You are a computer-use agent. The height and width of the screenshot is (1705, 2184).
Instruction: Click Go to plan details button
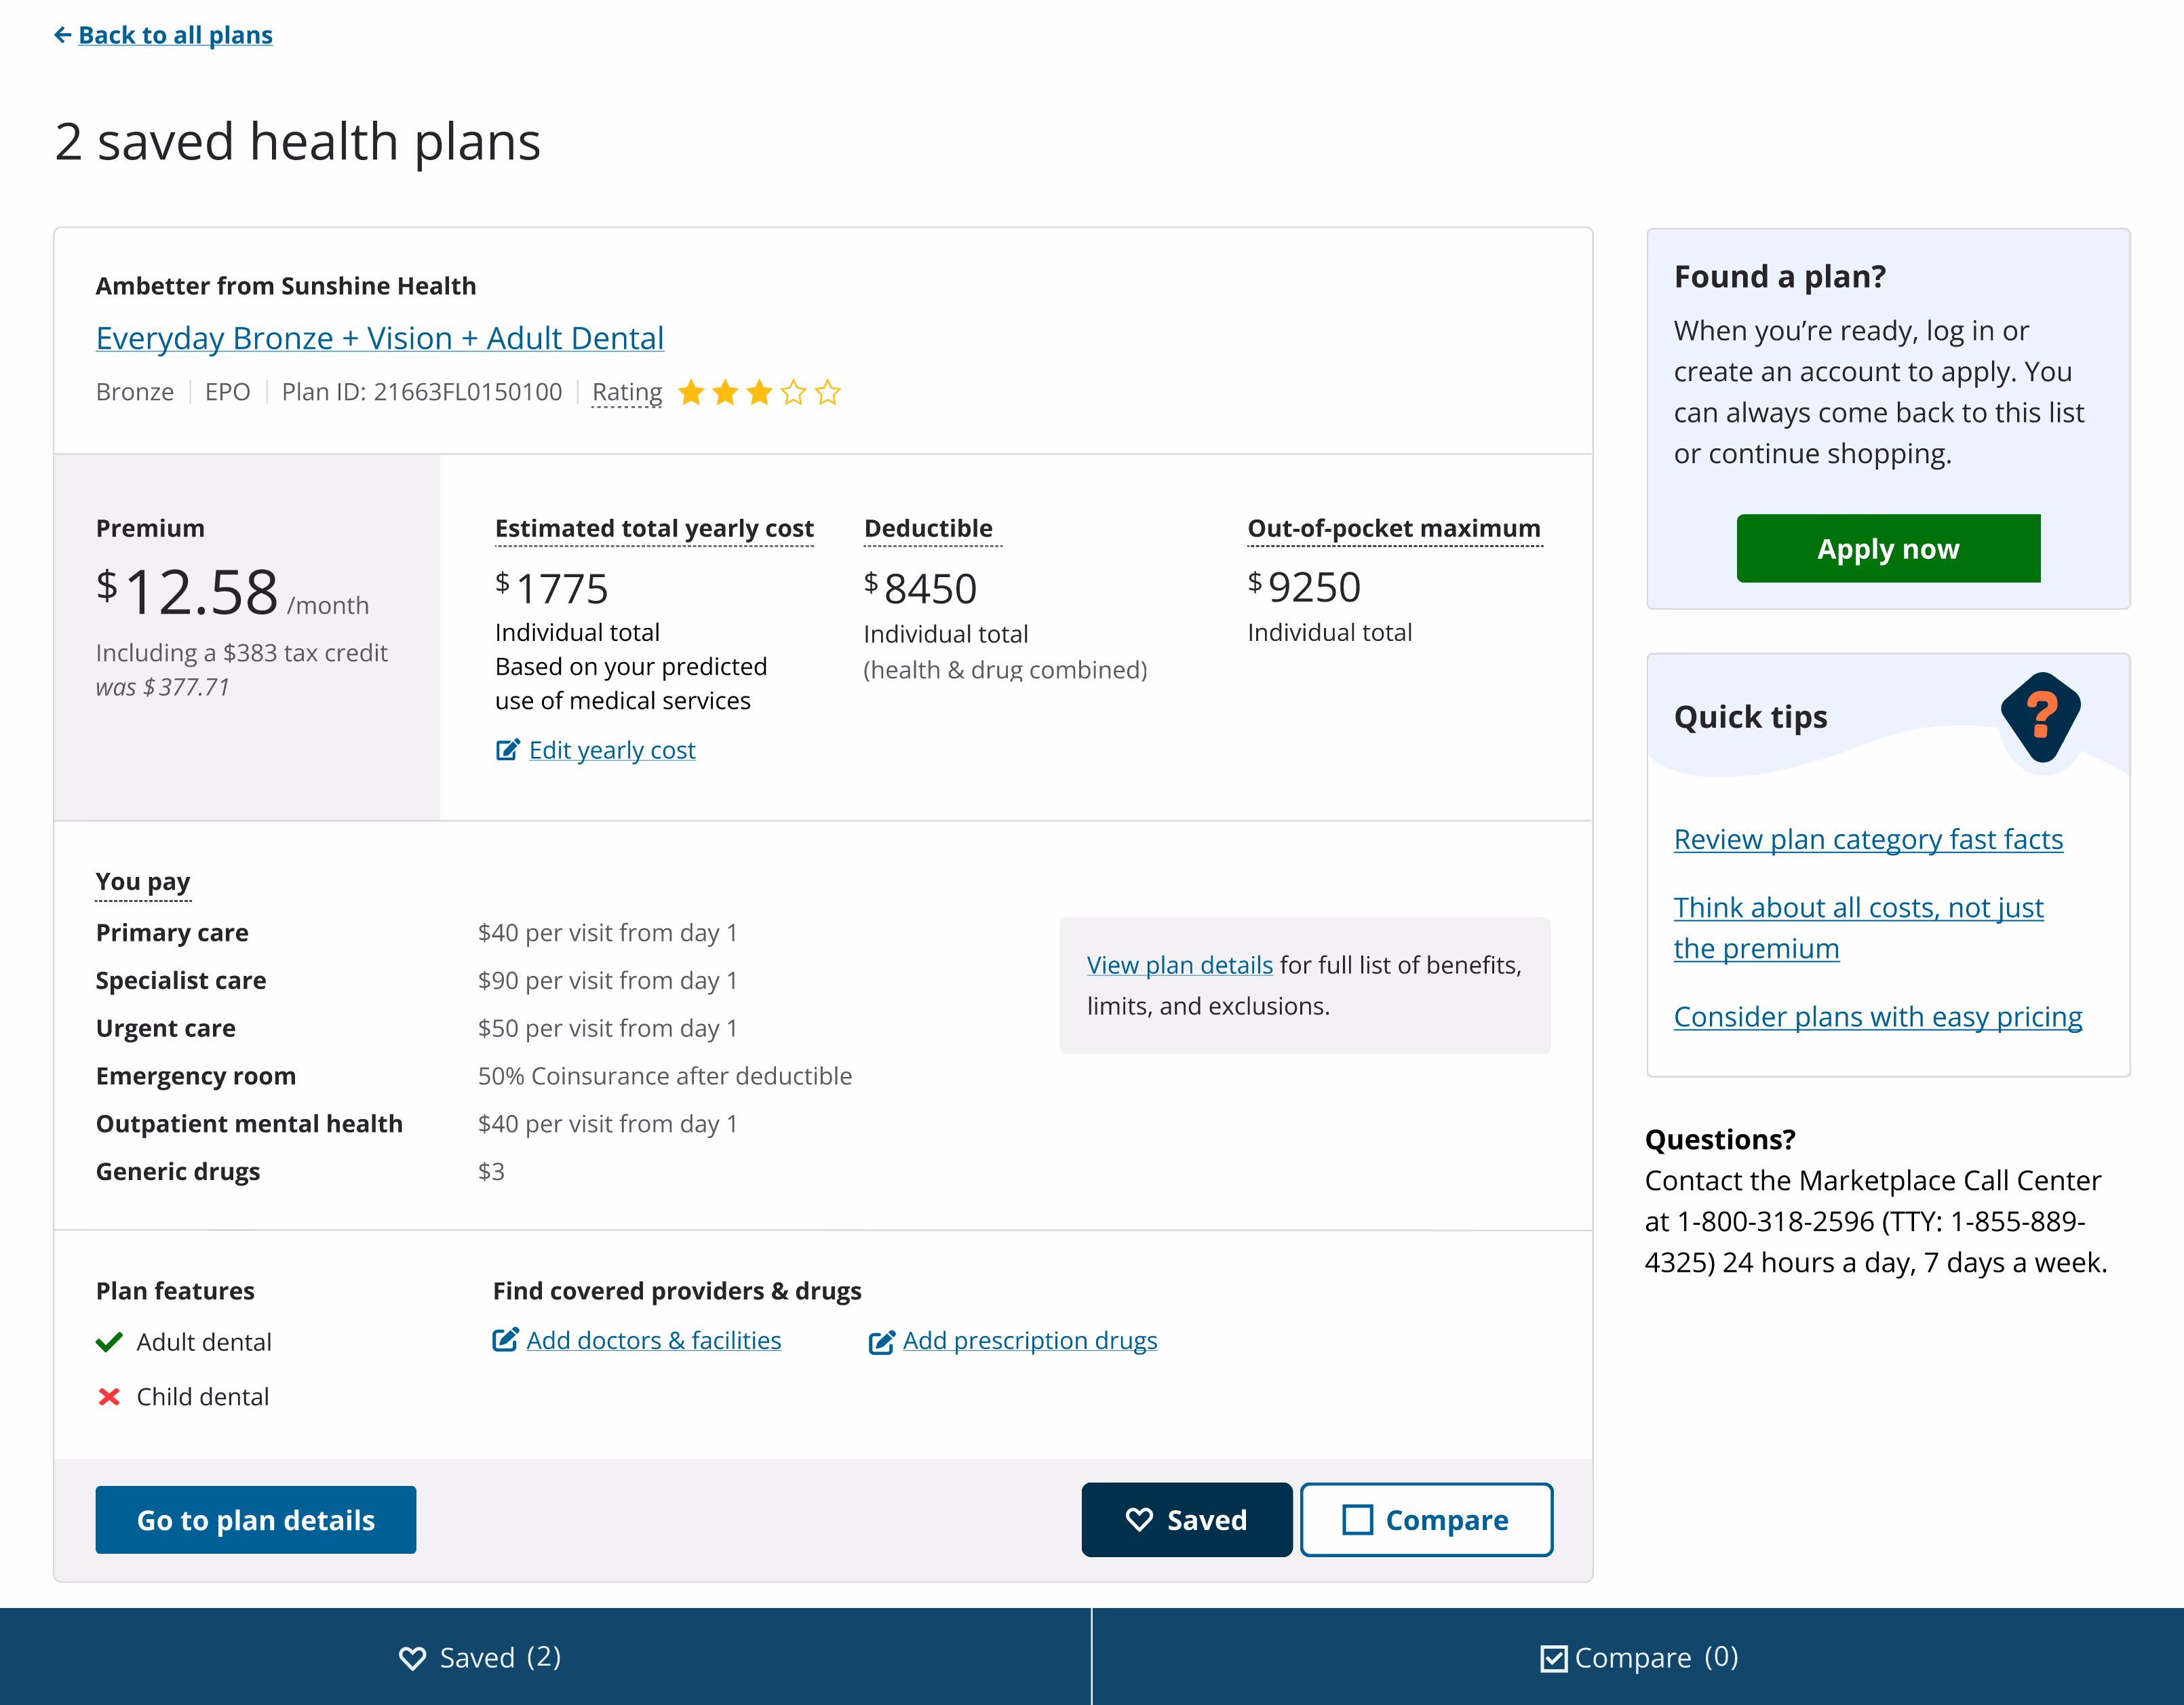click(256, 1520)
